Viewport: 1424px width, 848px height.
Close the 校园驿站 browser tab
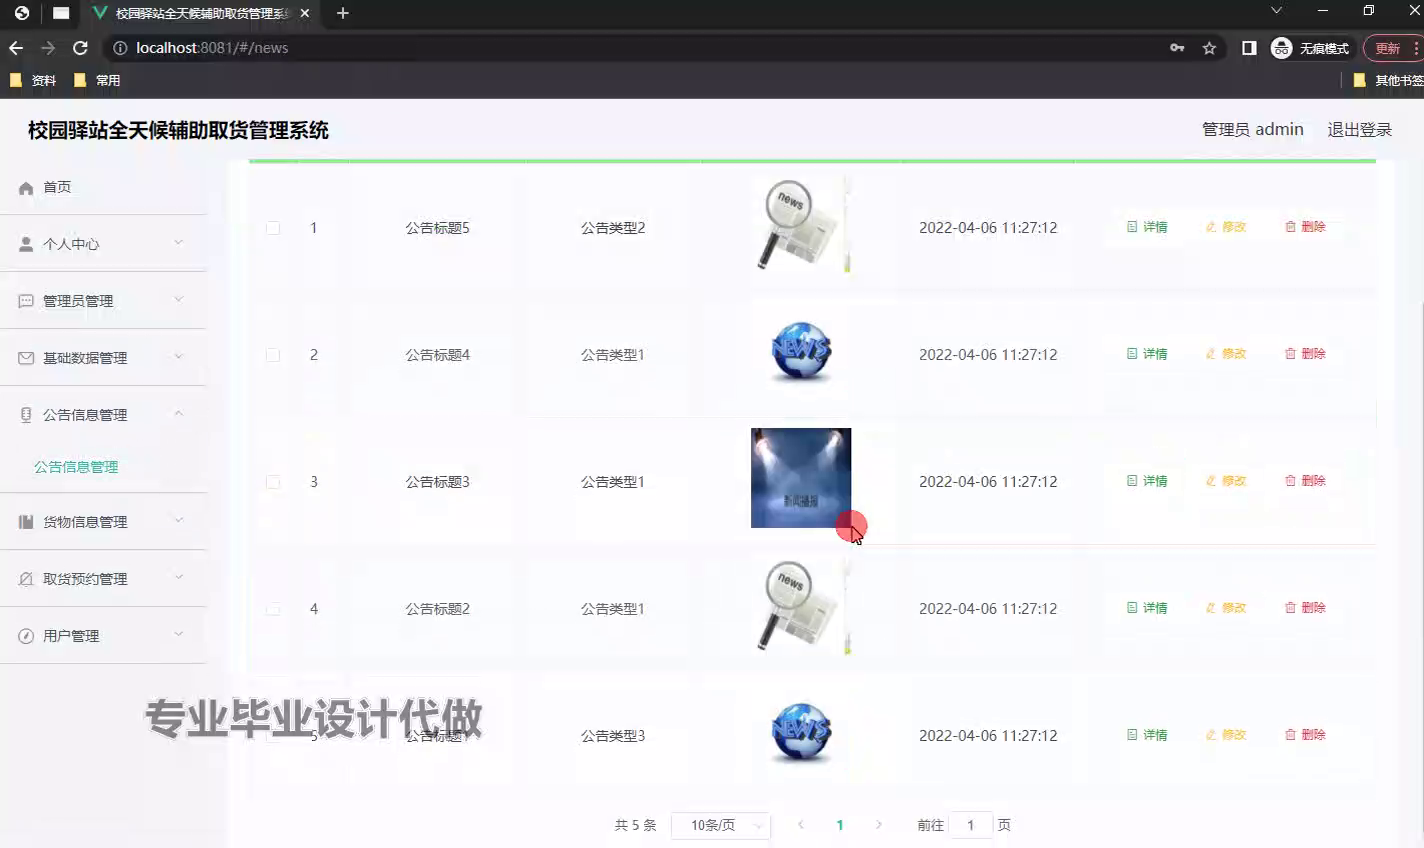coord(305,14)
